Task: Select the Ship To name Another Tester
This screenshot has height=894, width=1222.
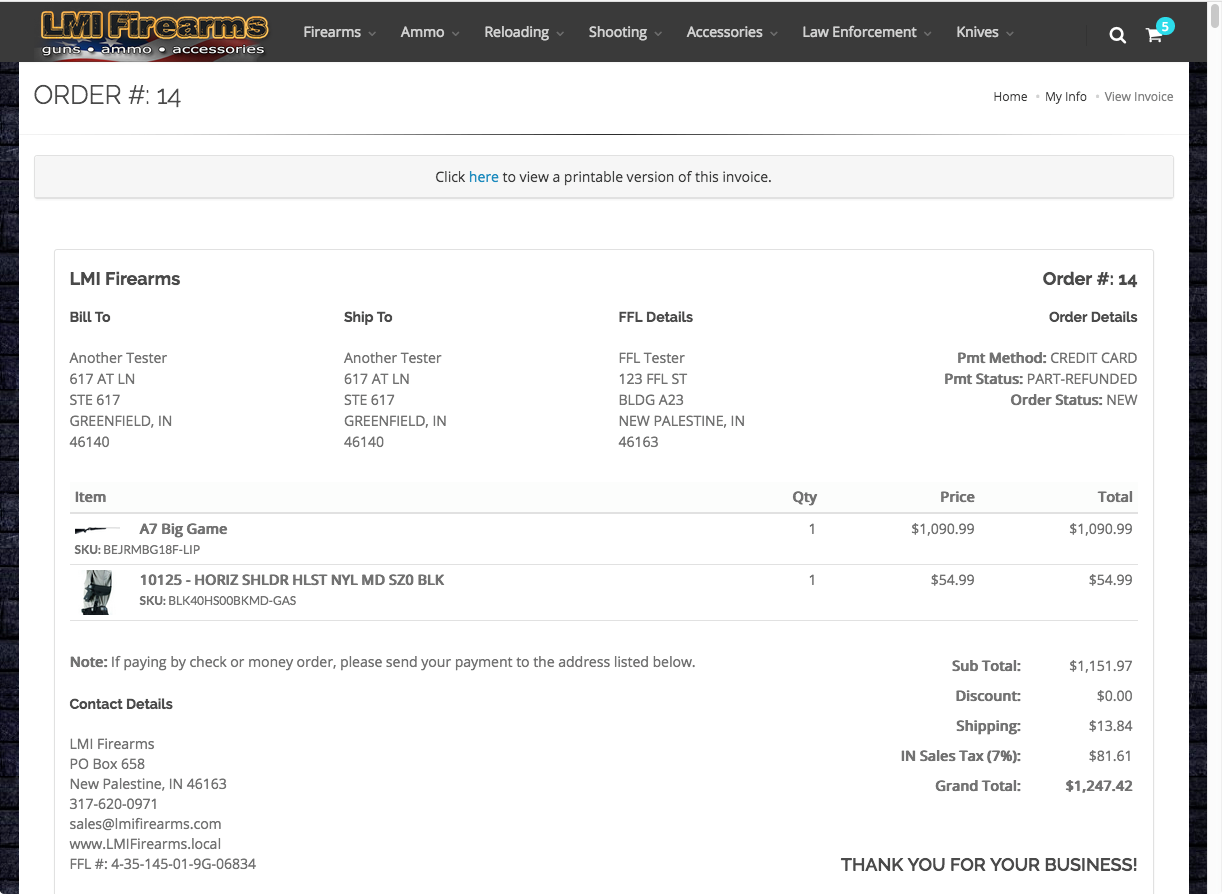Action: pyautogui.click(x=393, y=358)
